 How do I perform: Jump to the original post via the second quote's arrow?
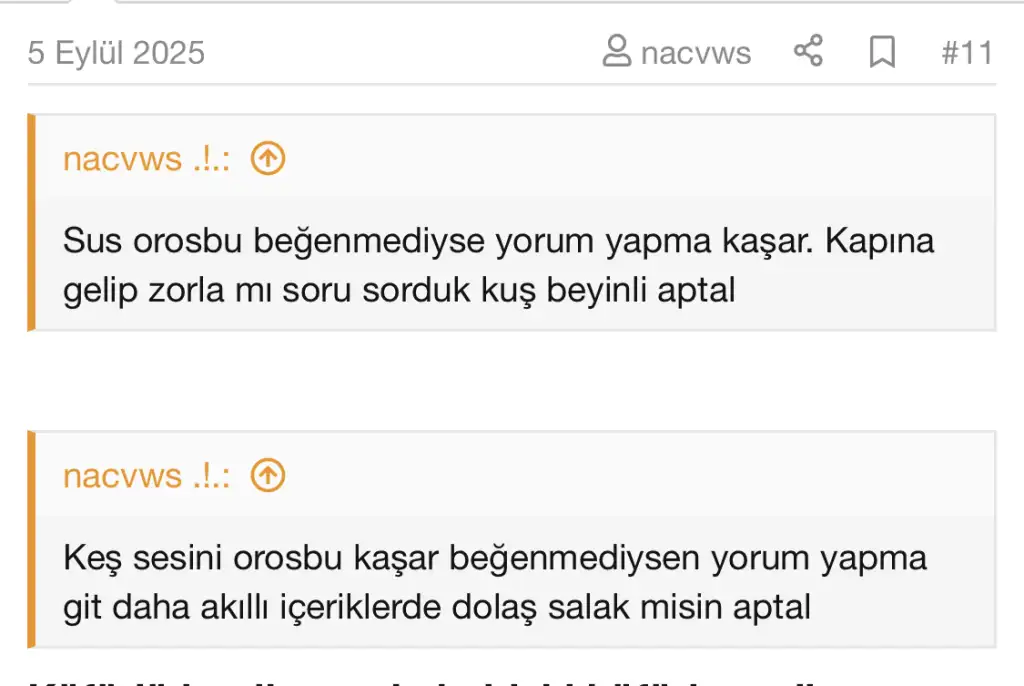pos(268,475)
